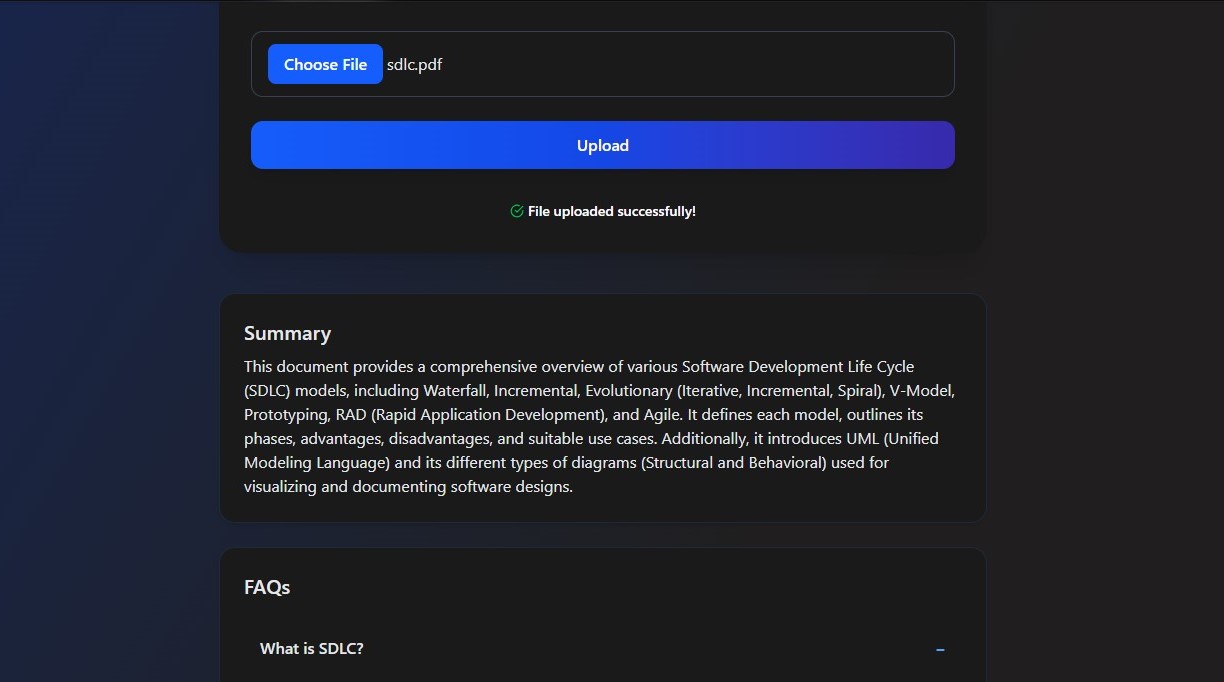Click 'Prototyping' in the summary paragraph
Viewport: 1224px width, 682px height.
pyautogui.click(x=285, y=414)
